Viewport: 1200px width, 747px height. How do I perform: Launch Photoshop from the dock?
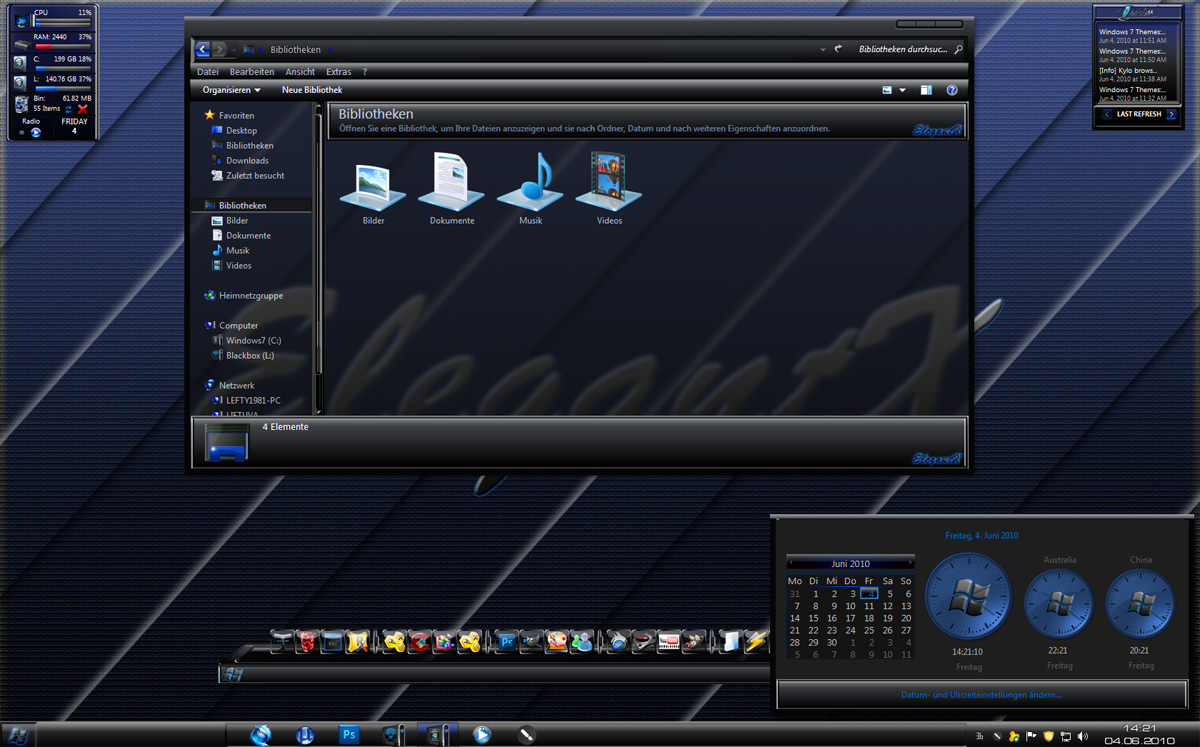pyautogui.click(x=507, y=641)
